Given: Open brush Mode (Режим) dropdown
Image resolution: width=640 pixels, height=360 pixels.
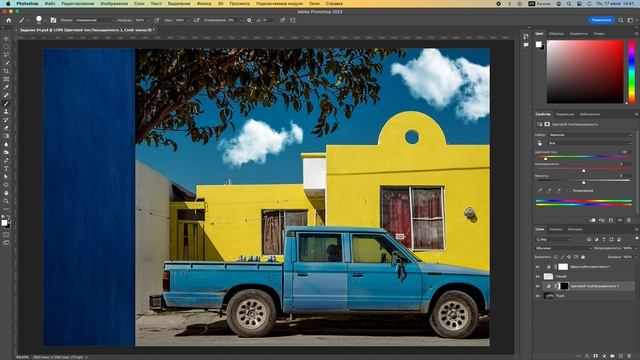Looking at the screenshot, I should 95,20.
